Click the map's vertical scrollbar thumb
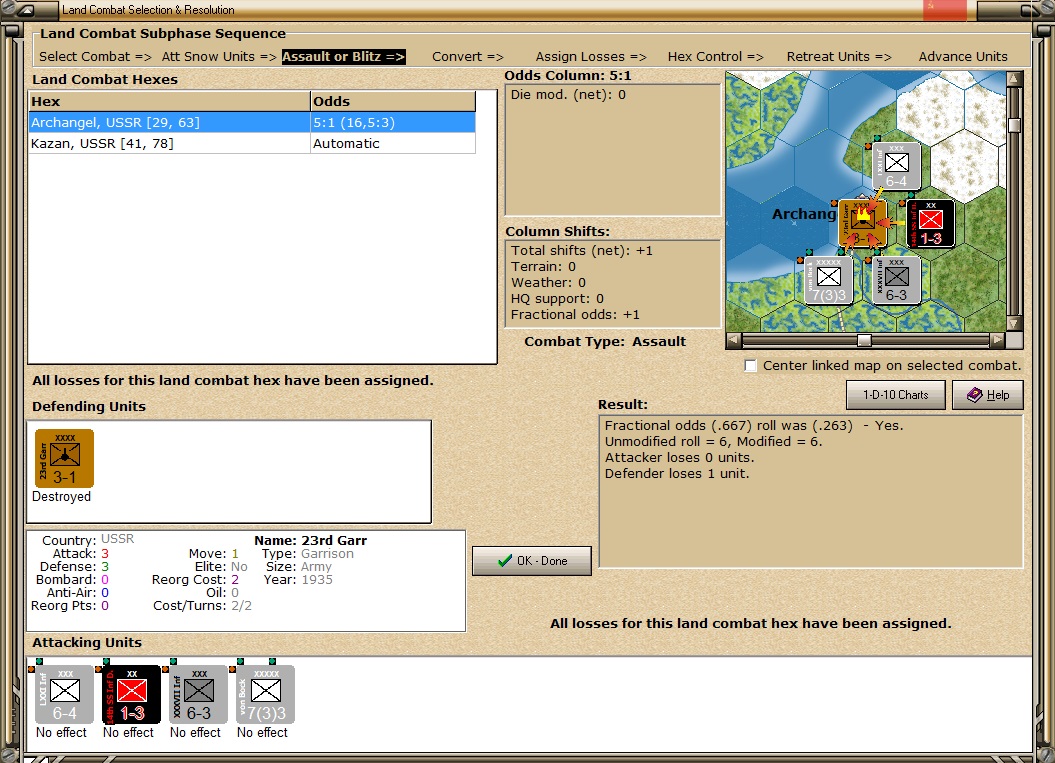Image resolution: width=1055 pixels, height=763 pixels. pyautogui.click(x=1015, y=125)
